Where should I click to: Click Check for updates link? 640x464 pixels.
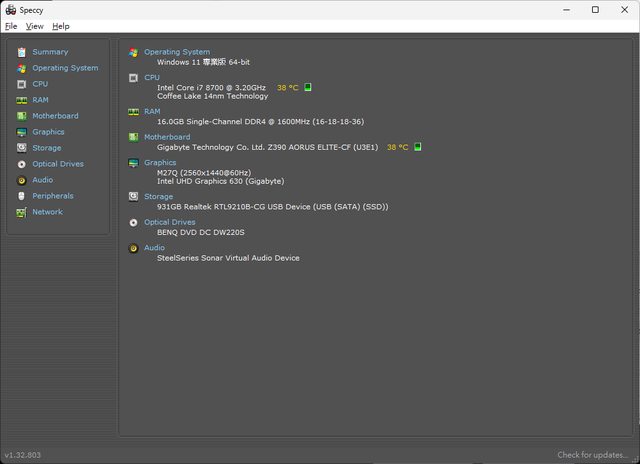click(593, 455)
